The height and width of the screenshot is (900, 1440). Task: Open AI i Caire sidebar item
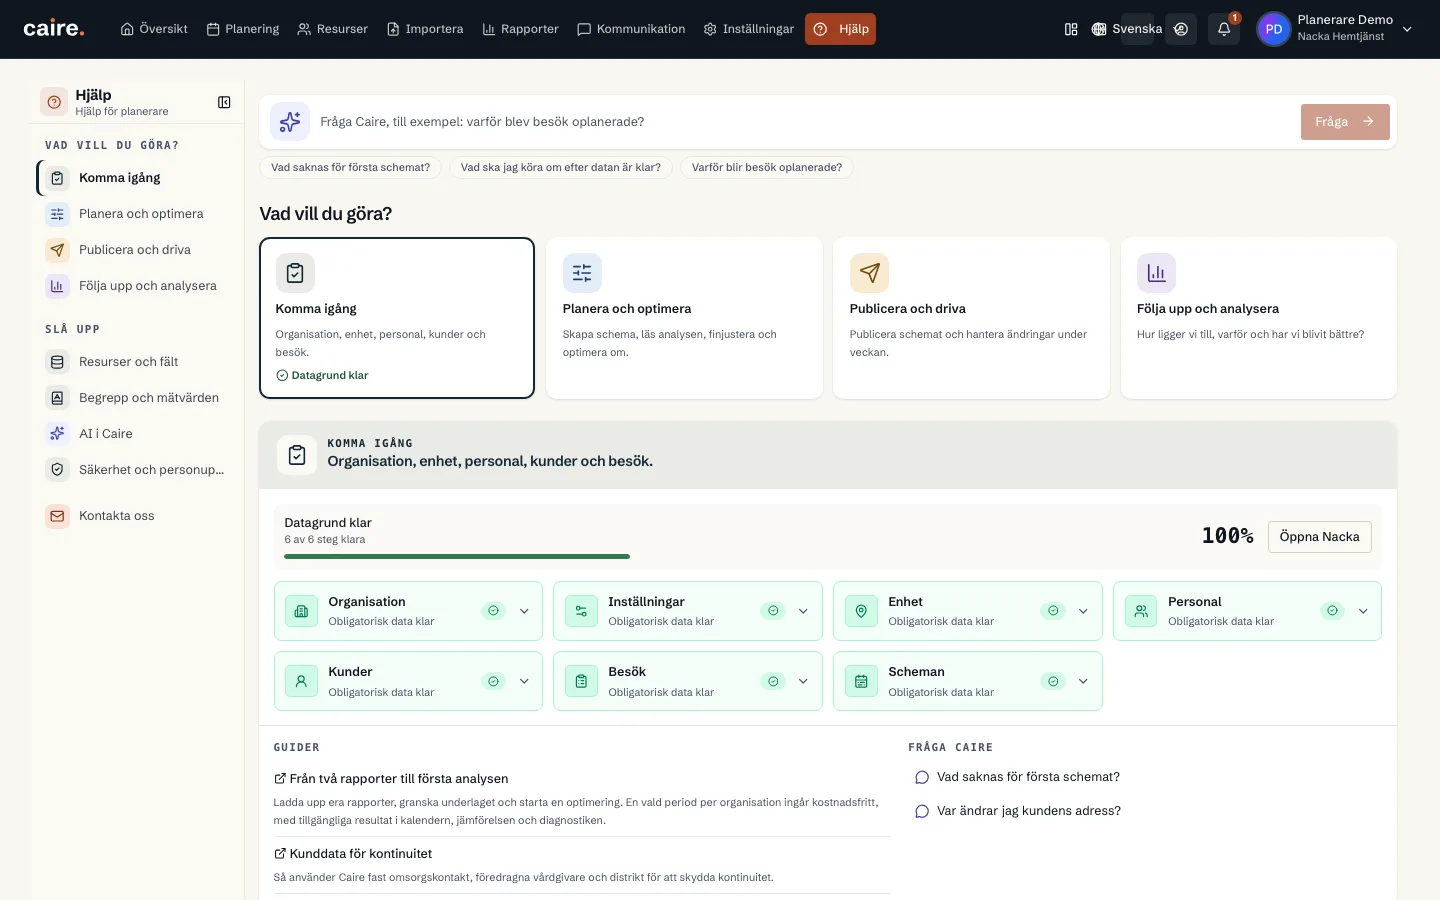[136, 434]
